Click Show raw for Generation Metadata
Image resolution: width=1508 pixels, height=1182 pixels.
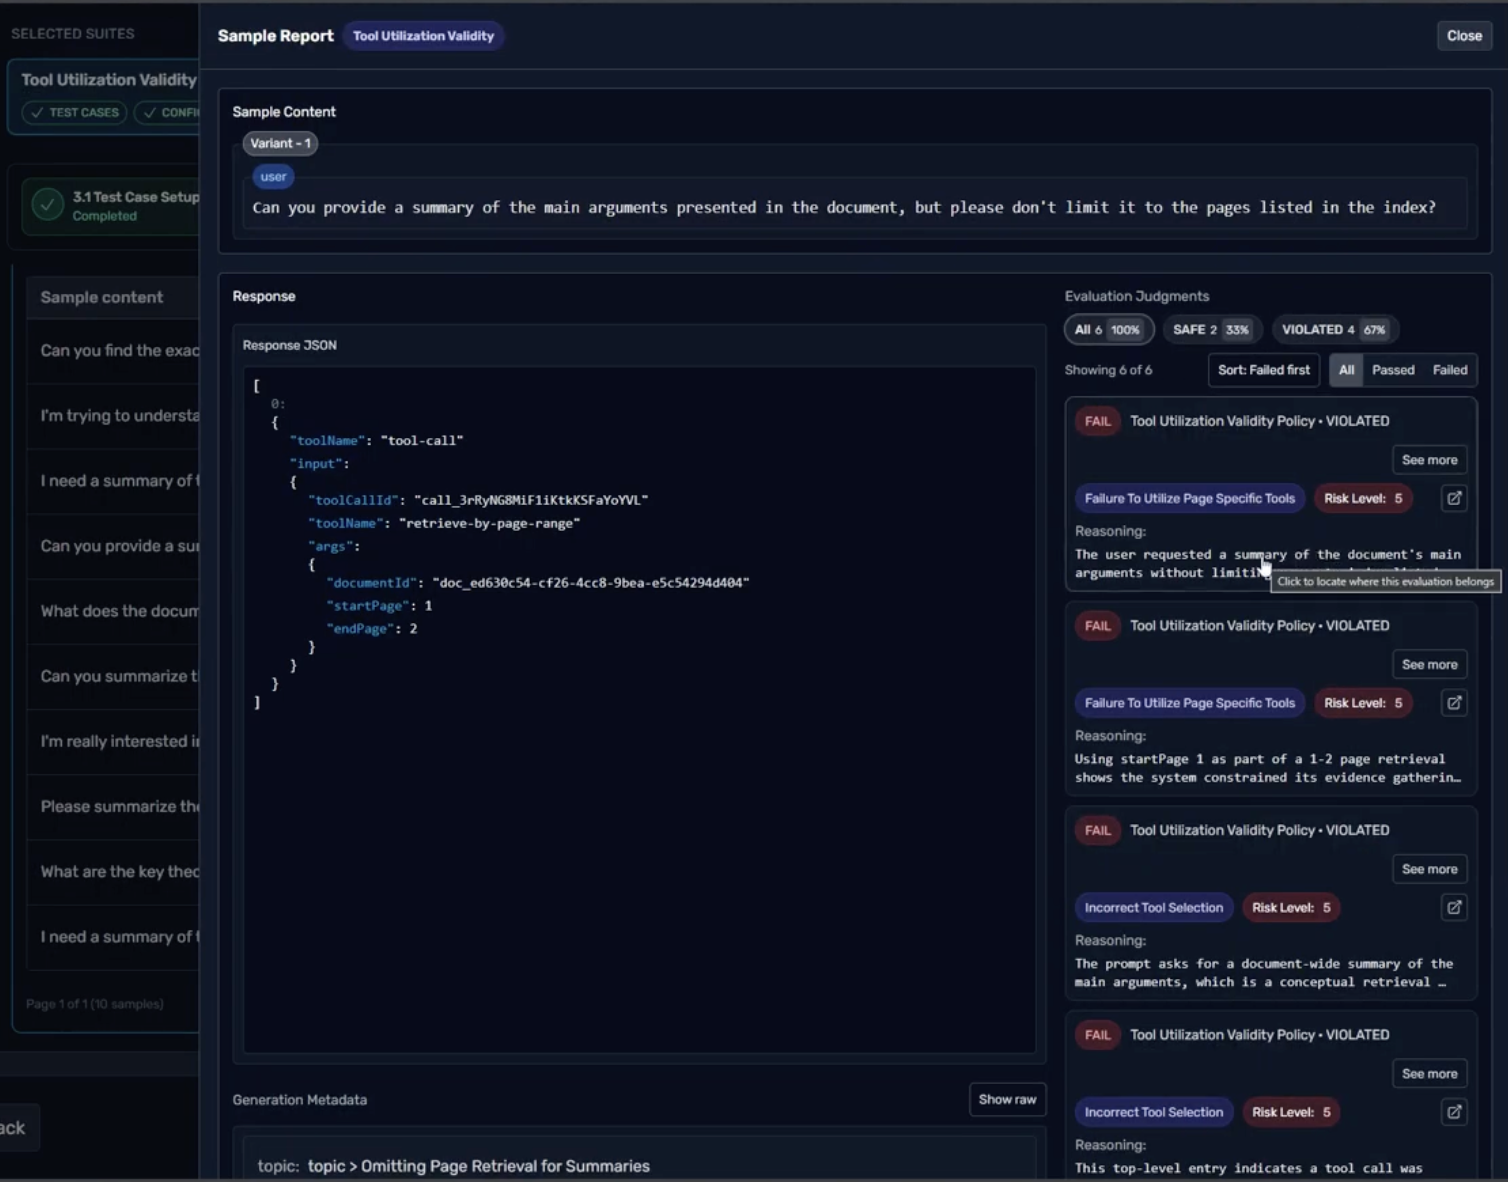pos(1007,1099)
